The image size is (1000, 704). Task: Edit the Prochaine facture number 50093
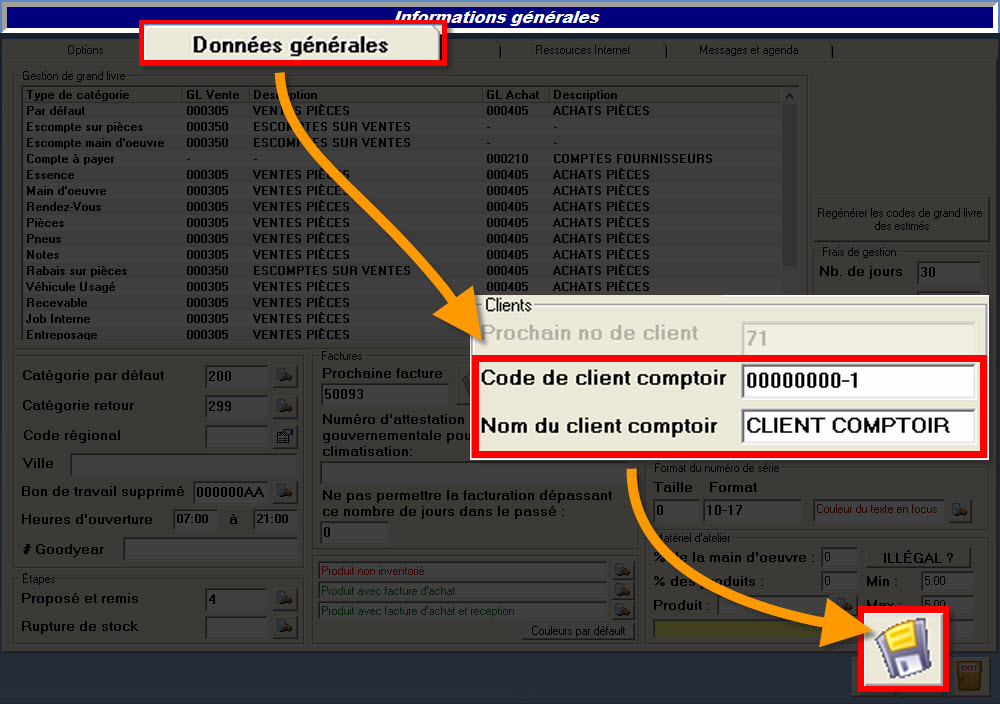[385, 395]
